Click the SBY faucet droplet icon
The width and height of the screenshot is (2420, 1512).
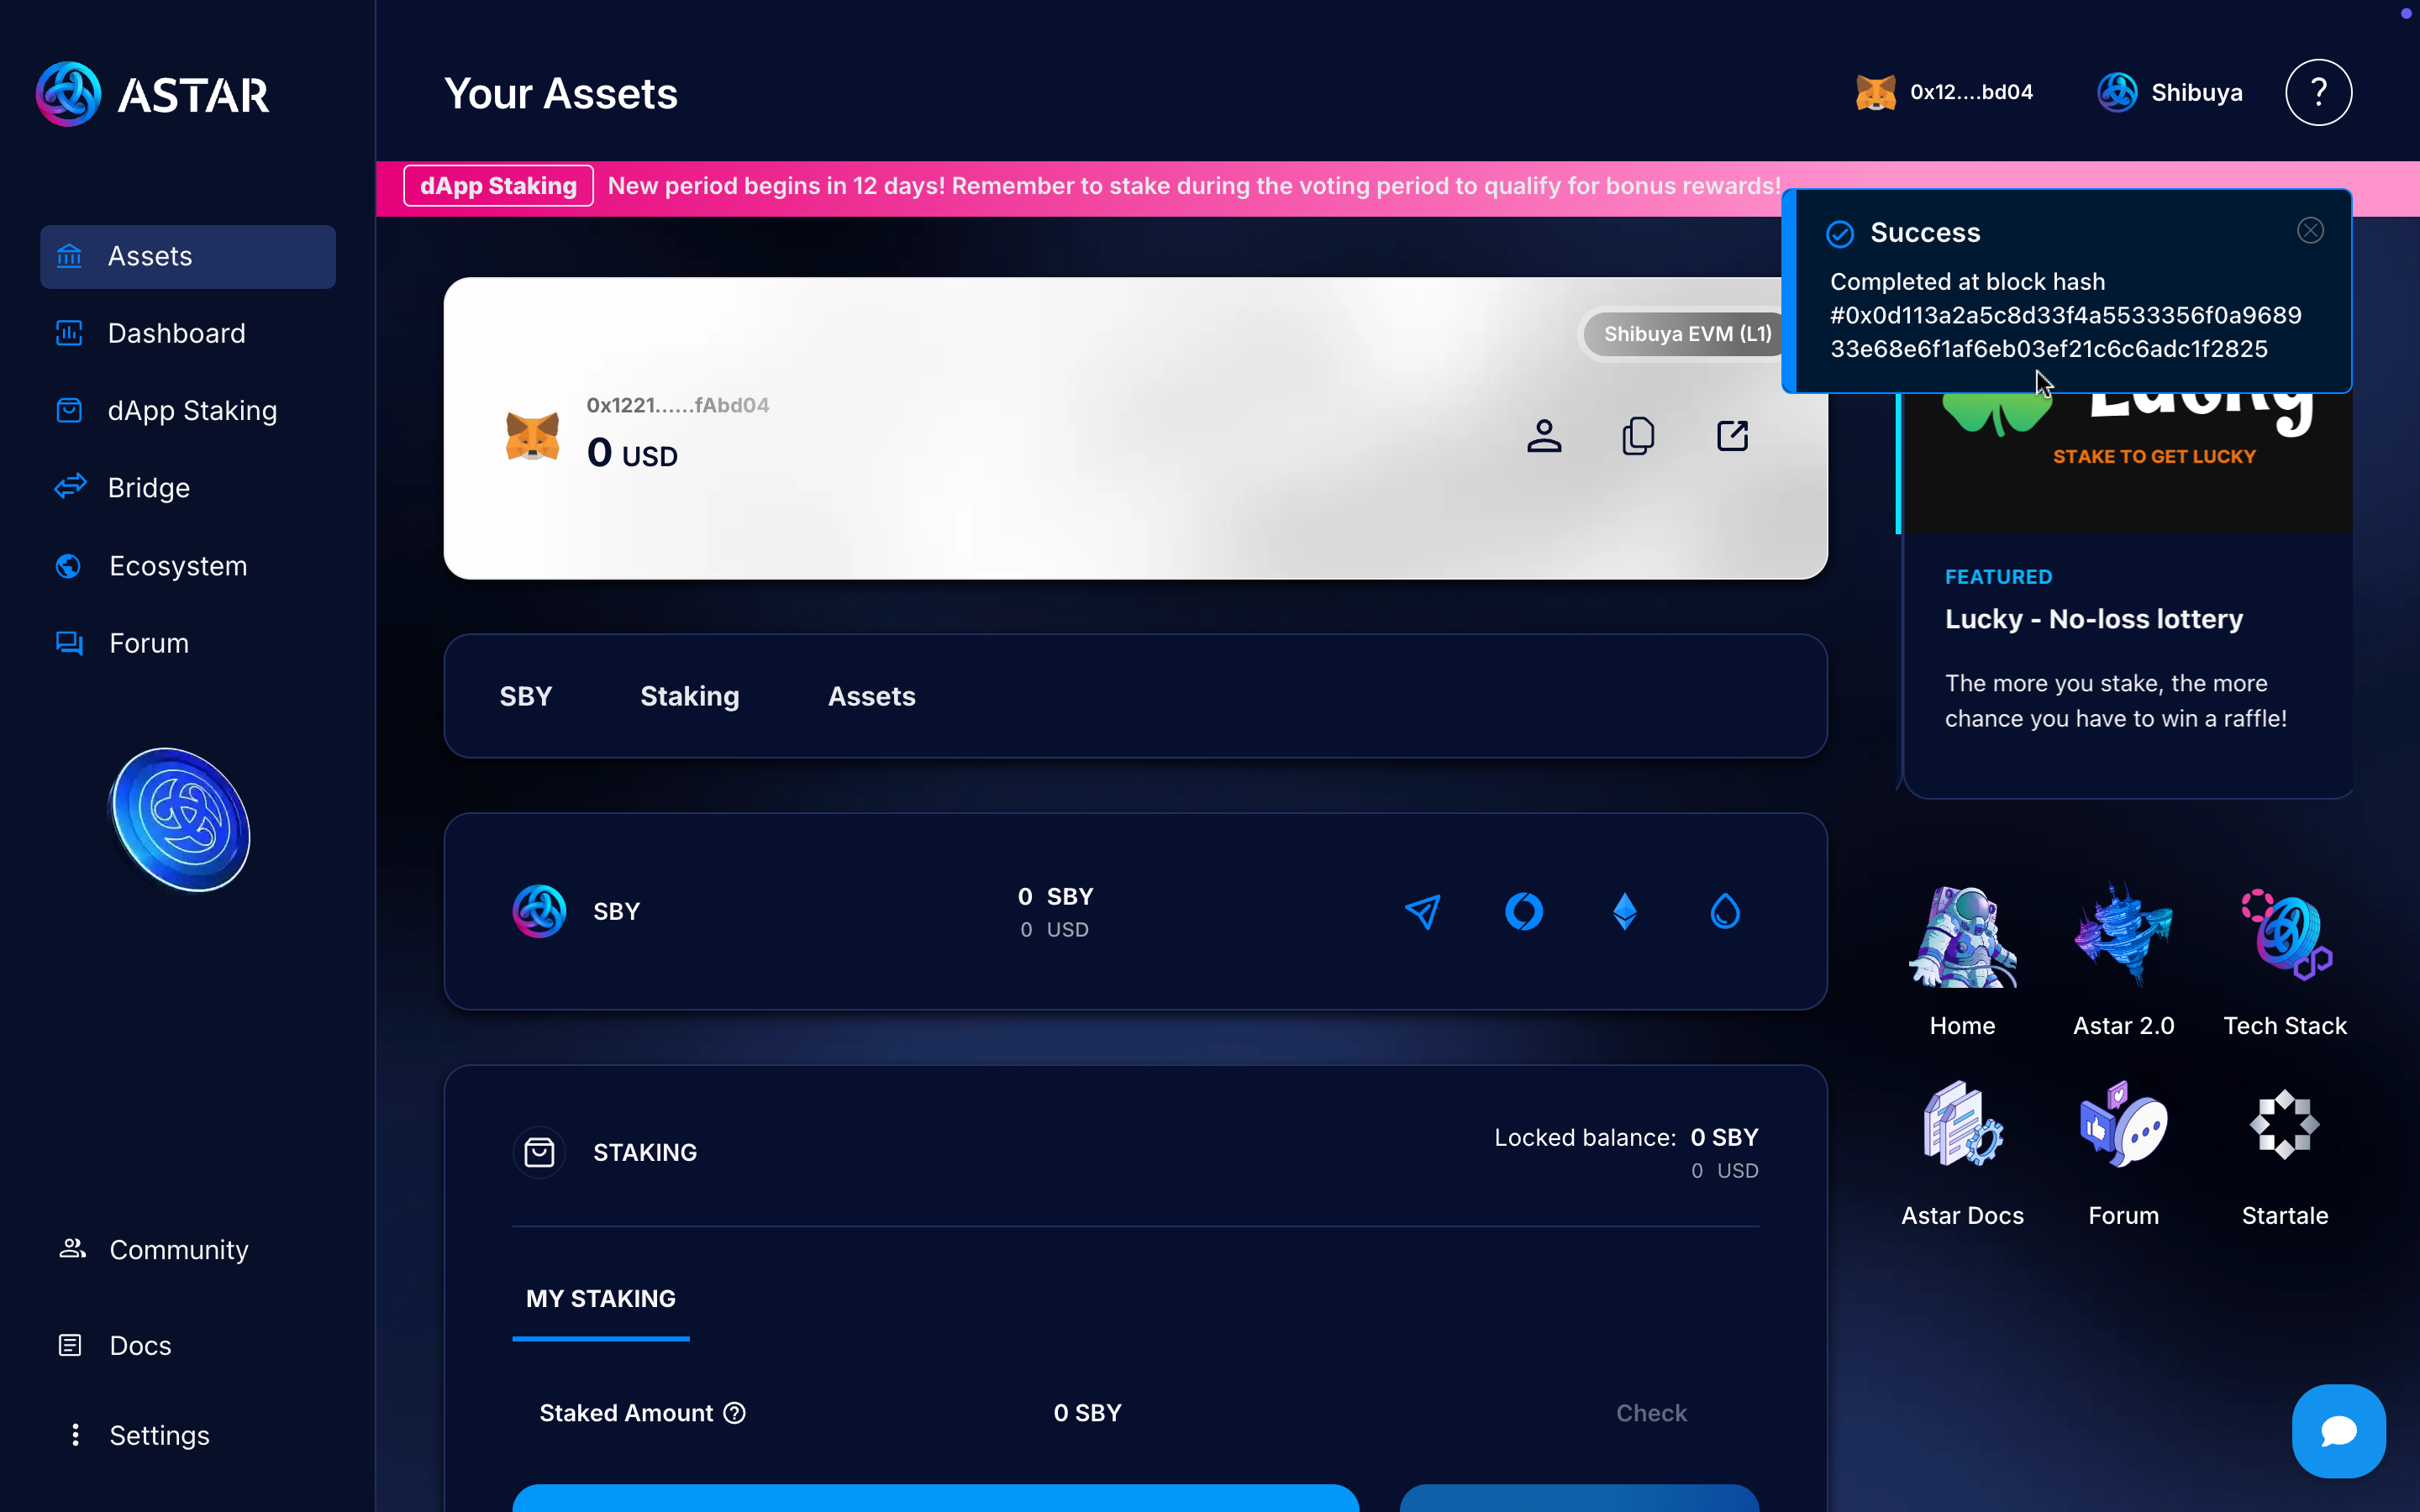click(1725, 911)
